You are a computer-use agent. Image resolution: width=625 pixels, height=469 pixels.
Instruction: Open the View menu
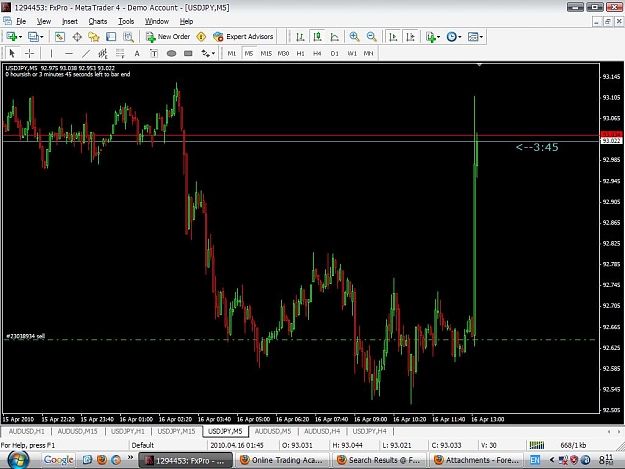coord(44,22)
